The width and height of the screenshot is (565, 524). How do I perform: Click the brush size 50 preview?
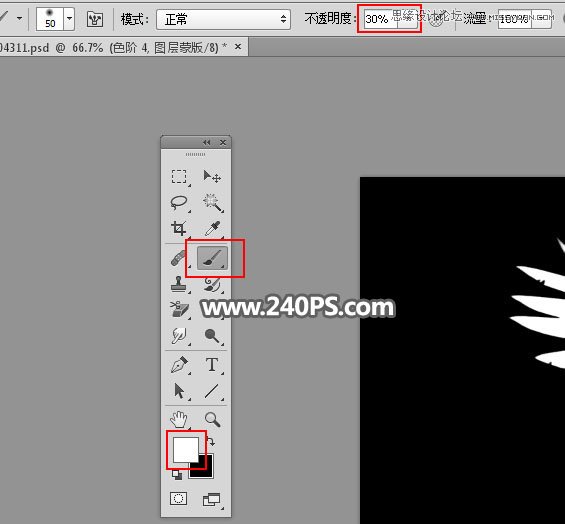tap(50, 18)
